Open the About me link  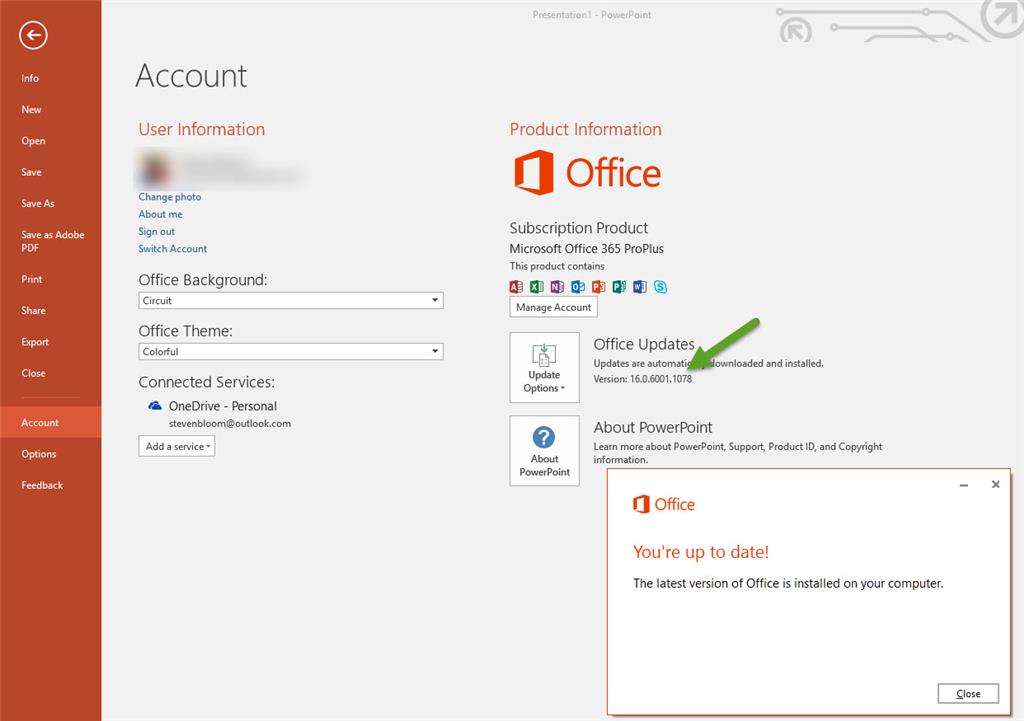pos(161,214)
